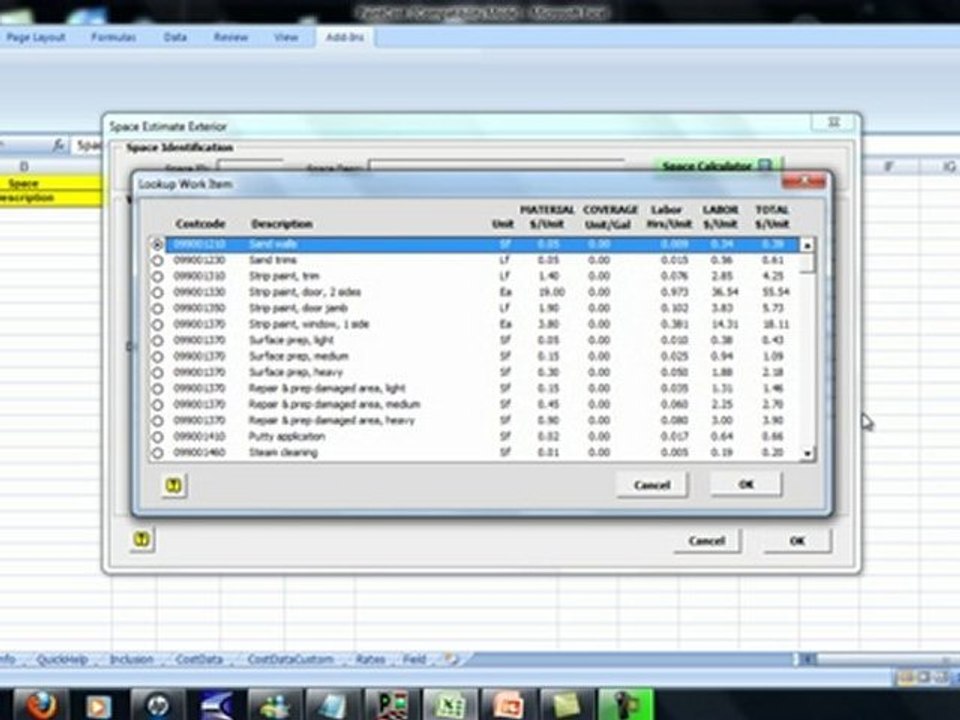The width and height of the screenshot is (960, 720).
Task: Click 'Repair & prep damaged area, medium' row text
Action: pyautogui.click(x=334, y=404)
